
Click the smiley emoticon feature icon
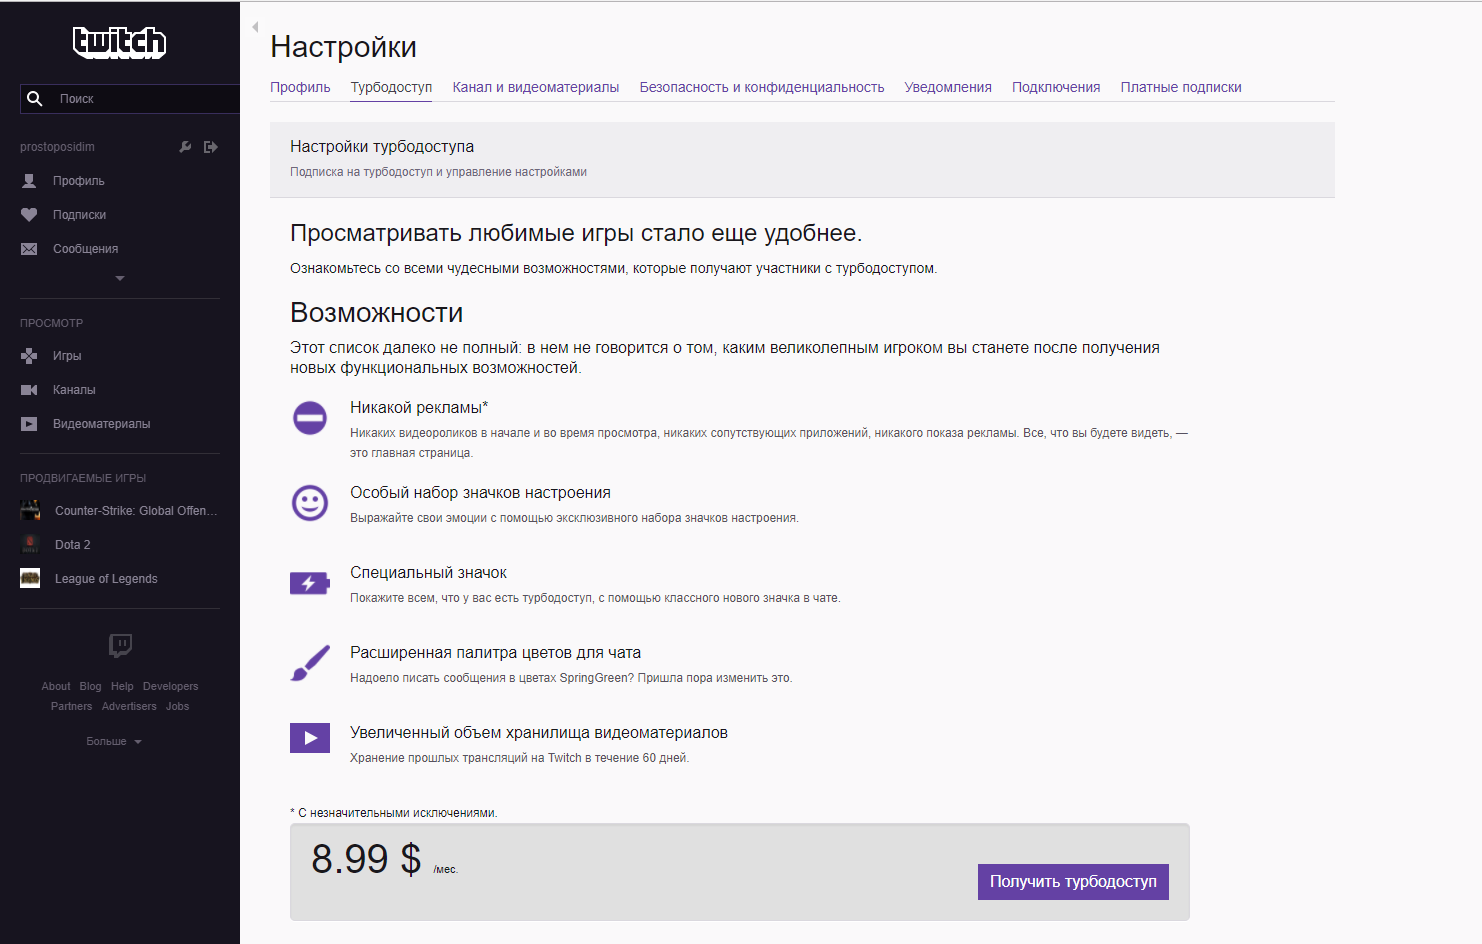pyautogui.click(x=310, y=502)
